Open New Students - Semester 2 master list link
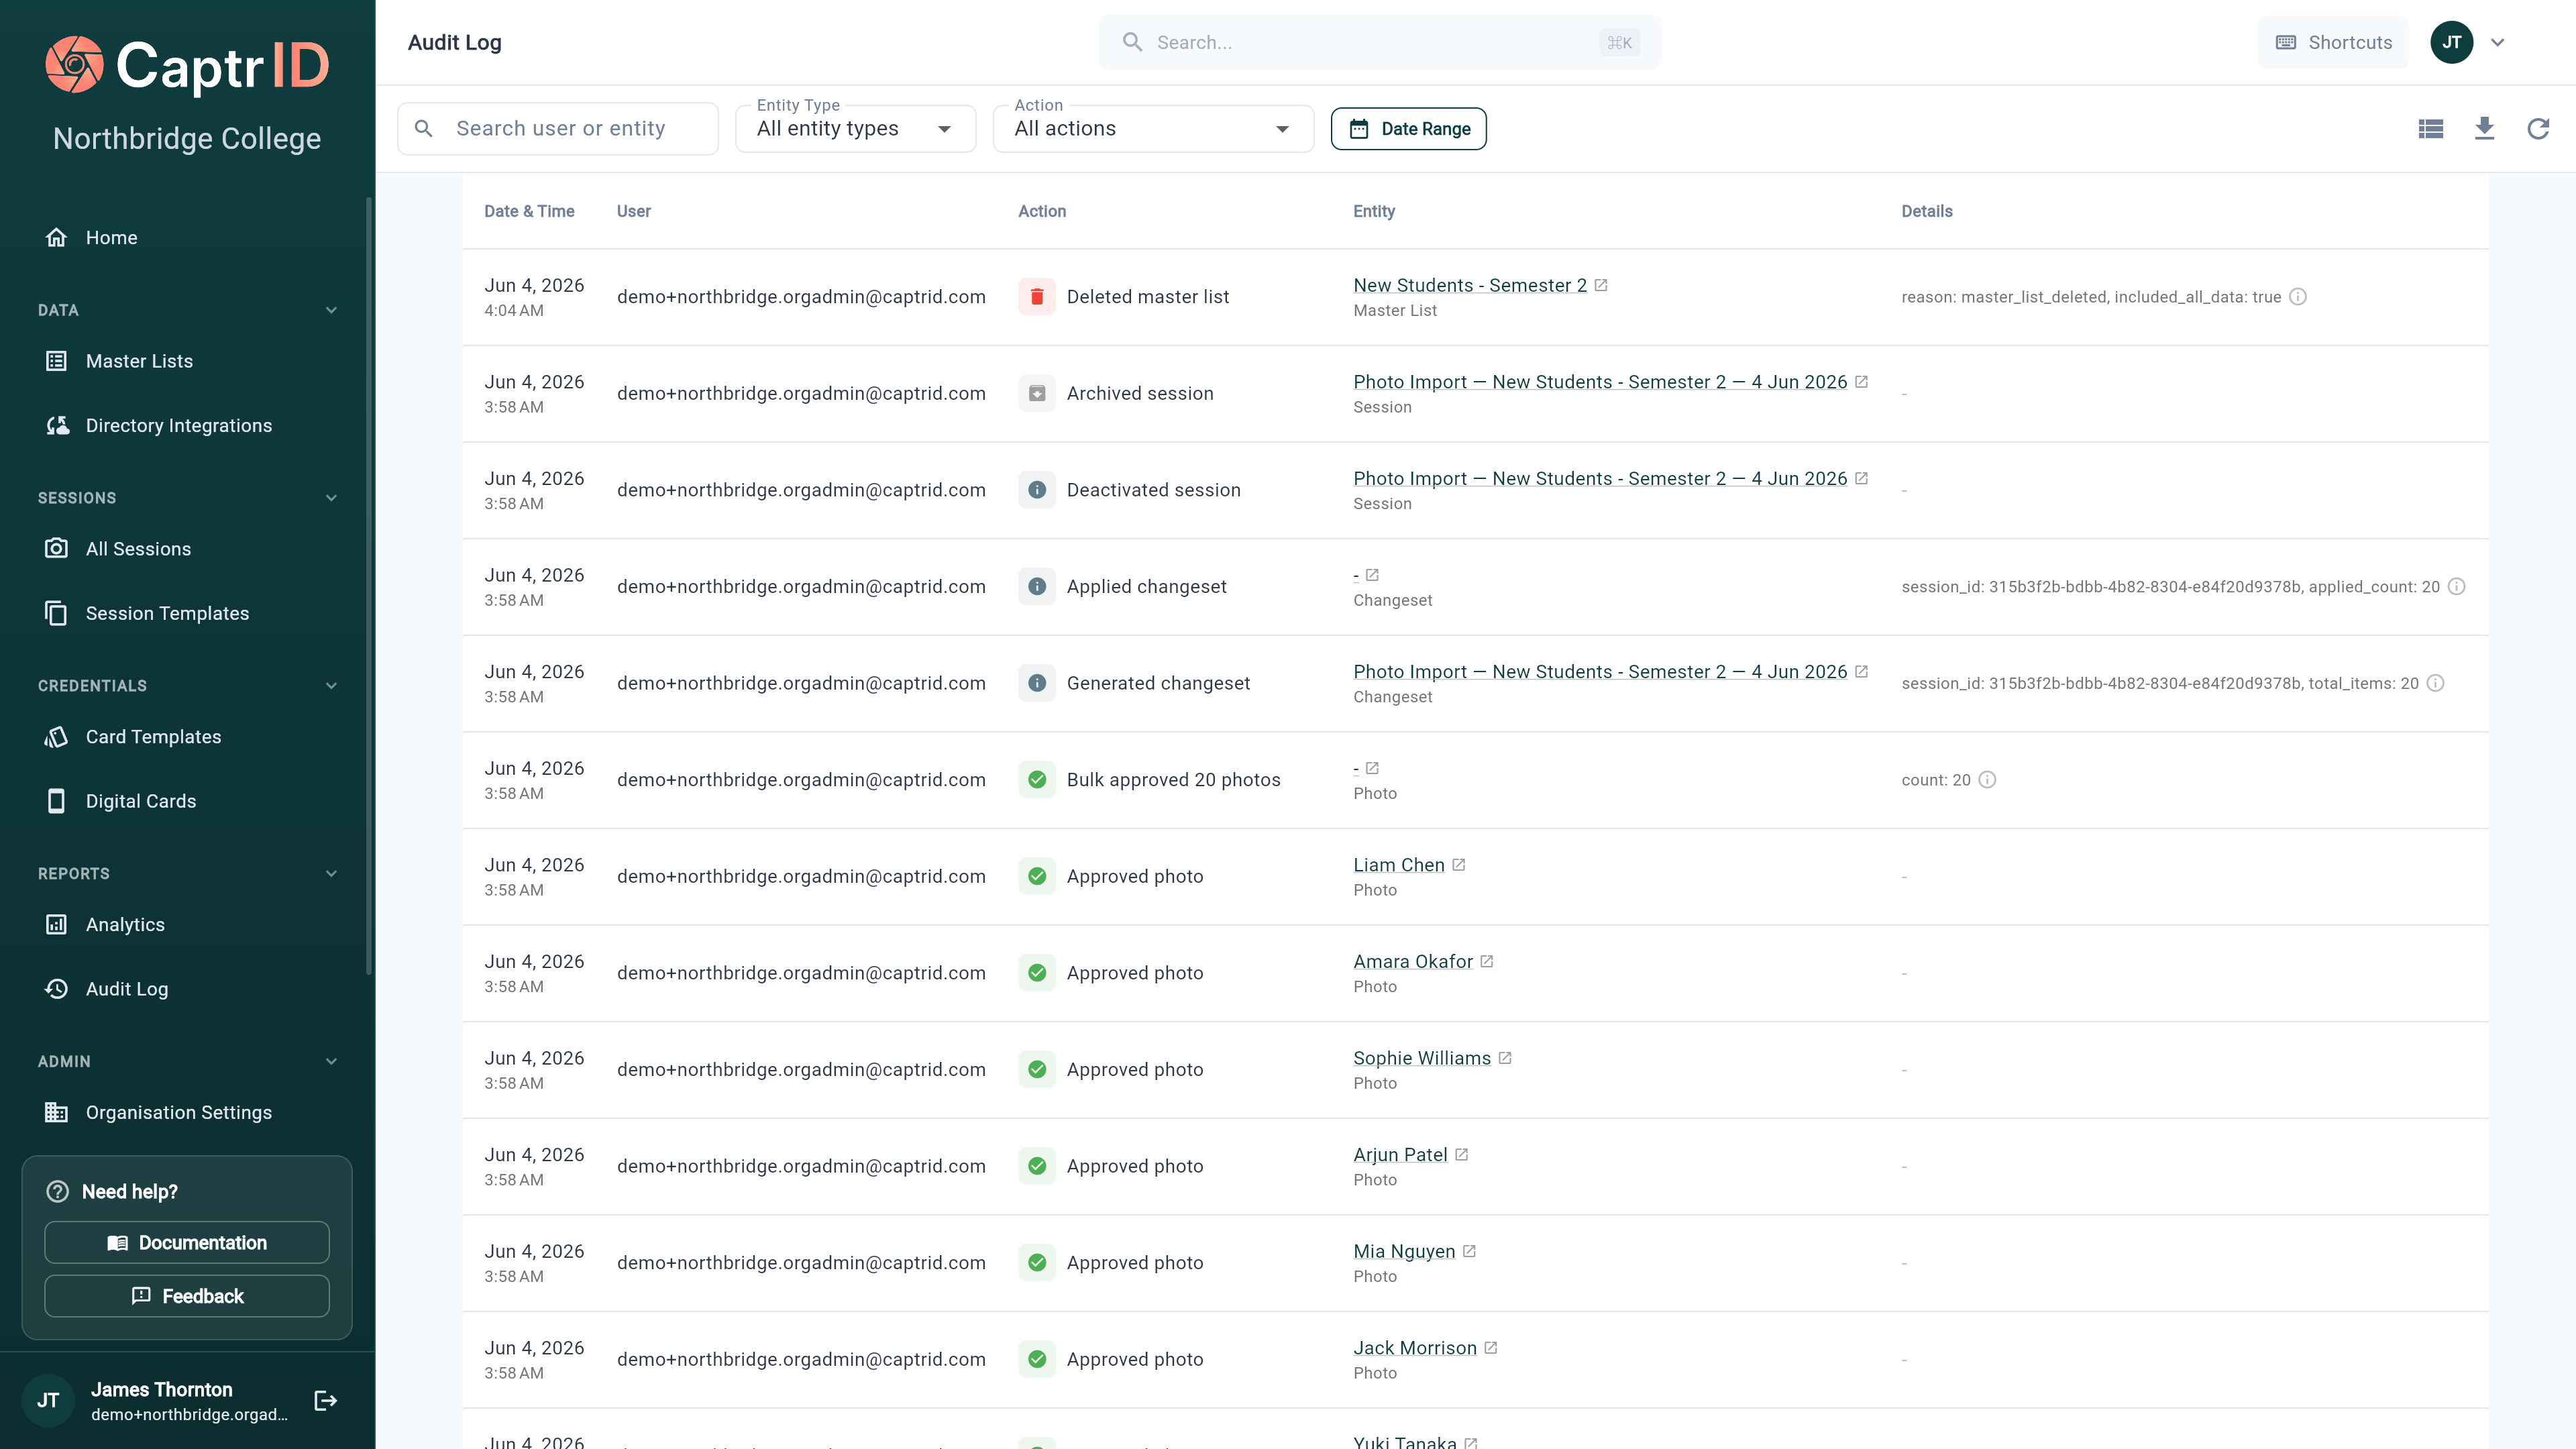Screen dimensions: 2576x1449 click(1470, 285)
